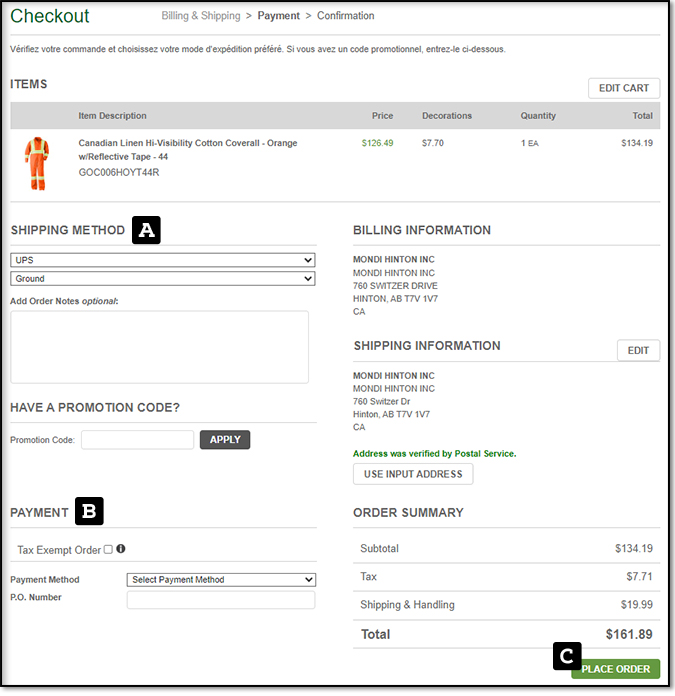Viewport: 675px width, 696px height.
Task: Go to Billing & Shipping breadcrumb step
Action: pyautogui.click(x=201, y=16)
